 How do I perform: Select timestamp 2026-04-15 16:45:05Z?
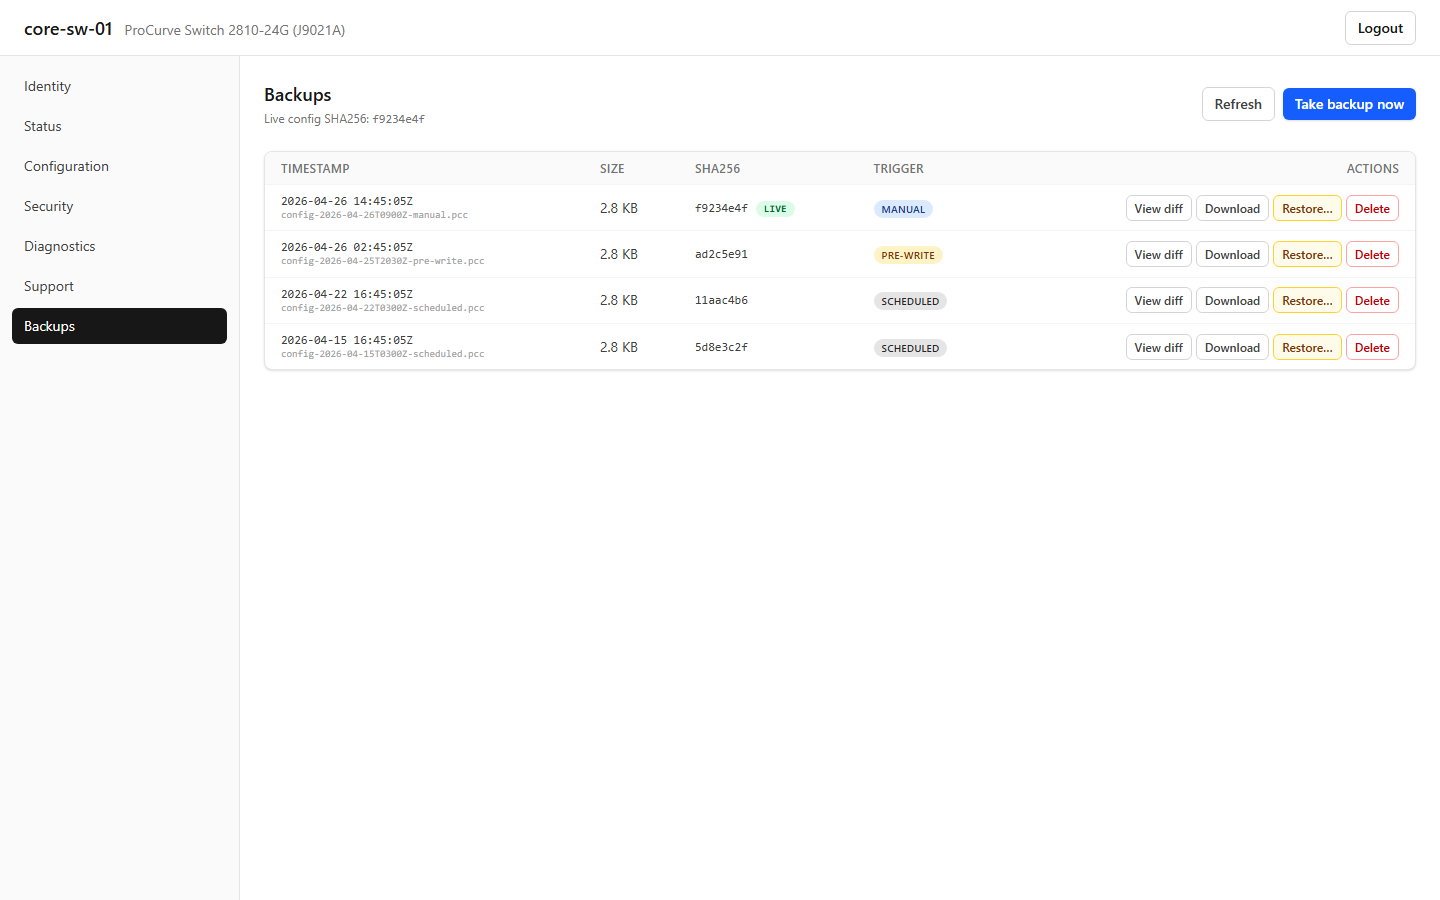click(347, 340)
